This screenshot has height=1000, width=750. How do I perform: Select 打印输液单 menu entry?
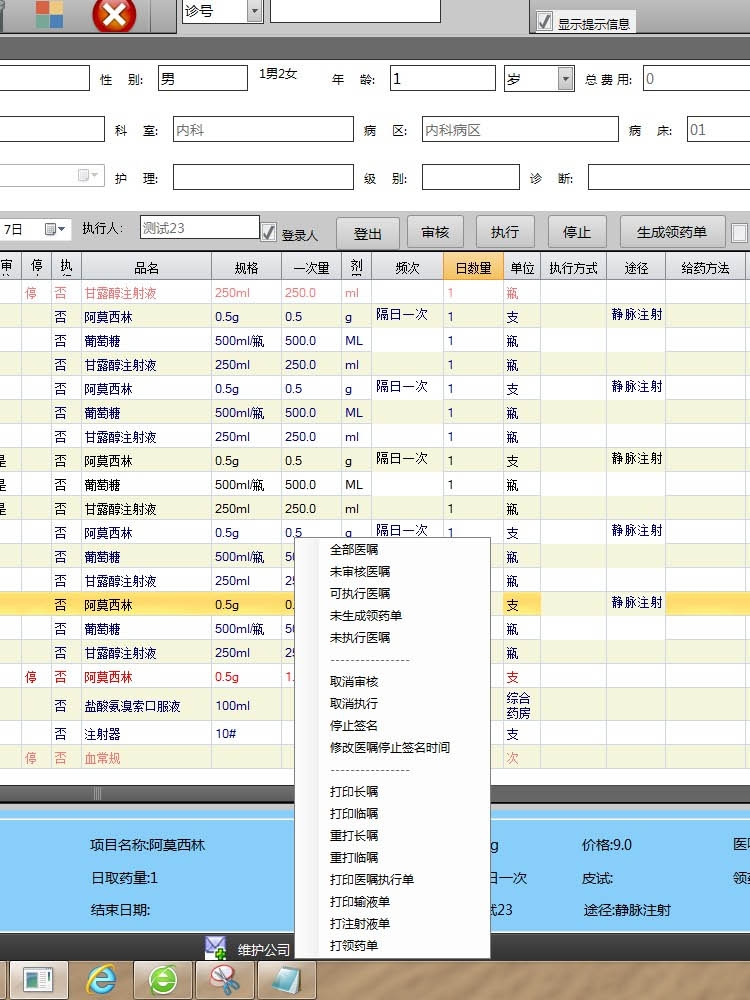360,902
